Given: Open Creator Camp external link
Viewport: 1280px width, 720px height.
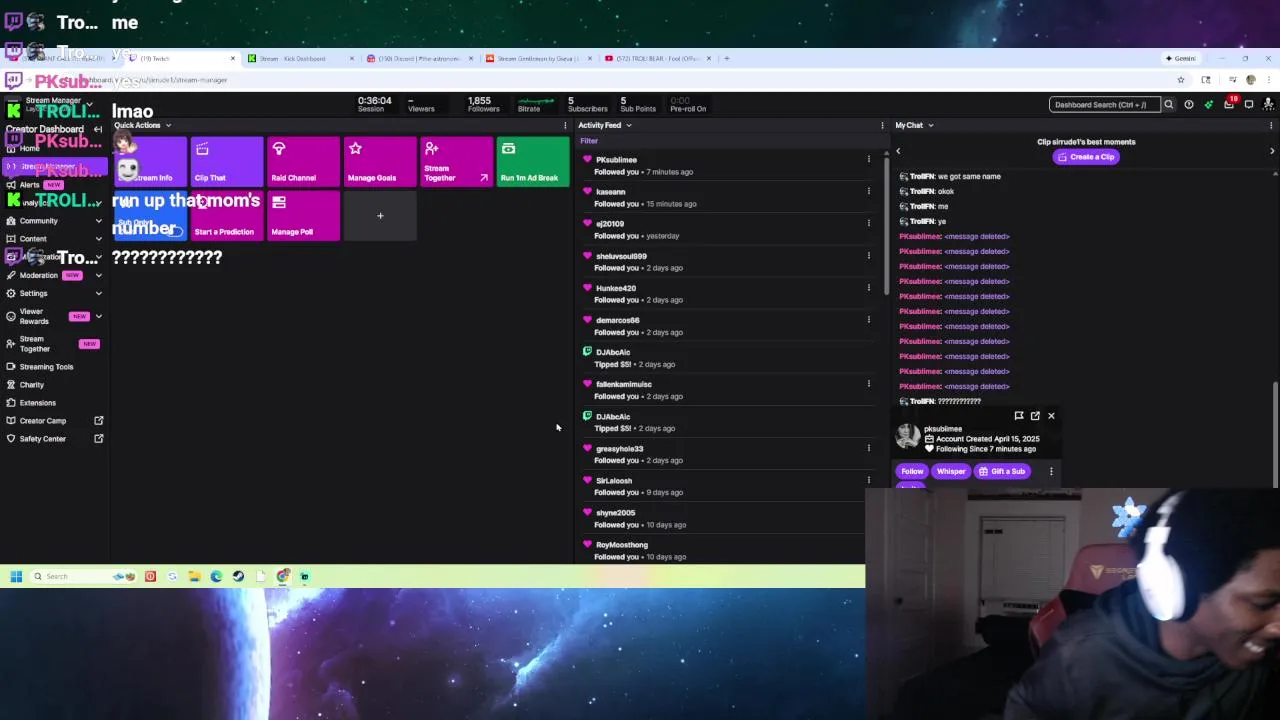Looking at the screenshot, I should (98, 420).
